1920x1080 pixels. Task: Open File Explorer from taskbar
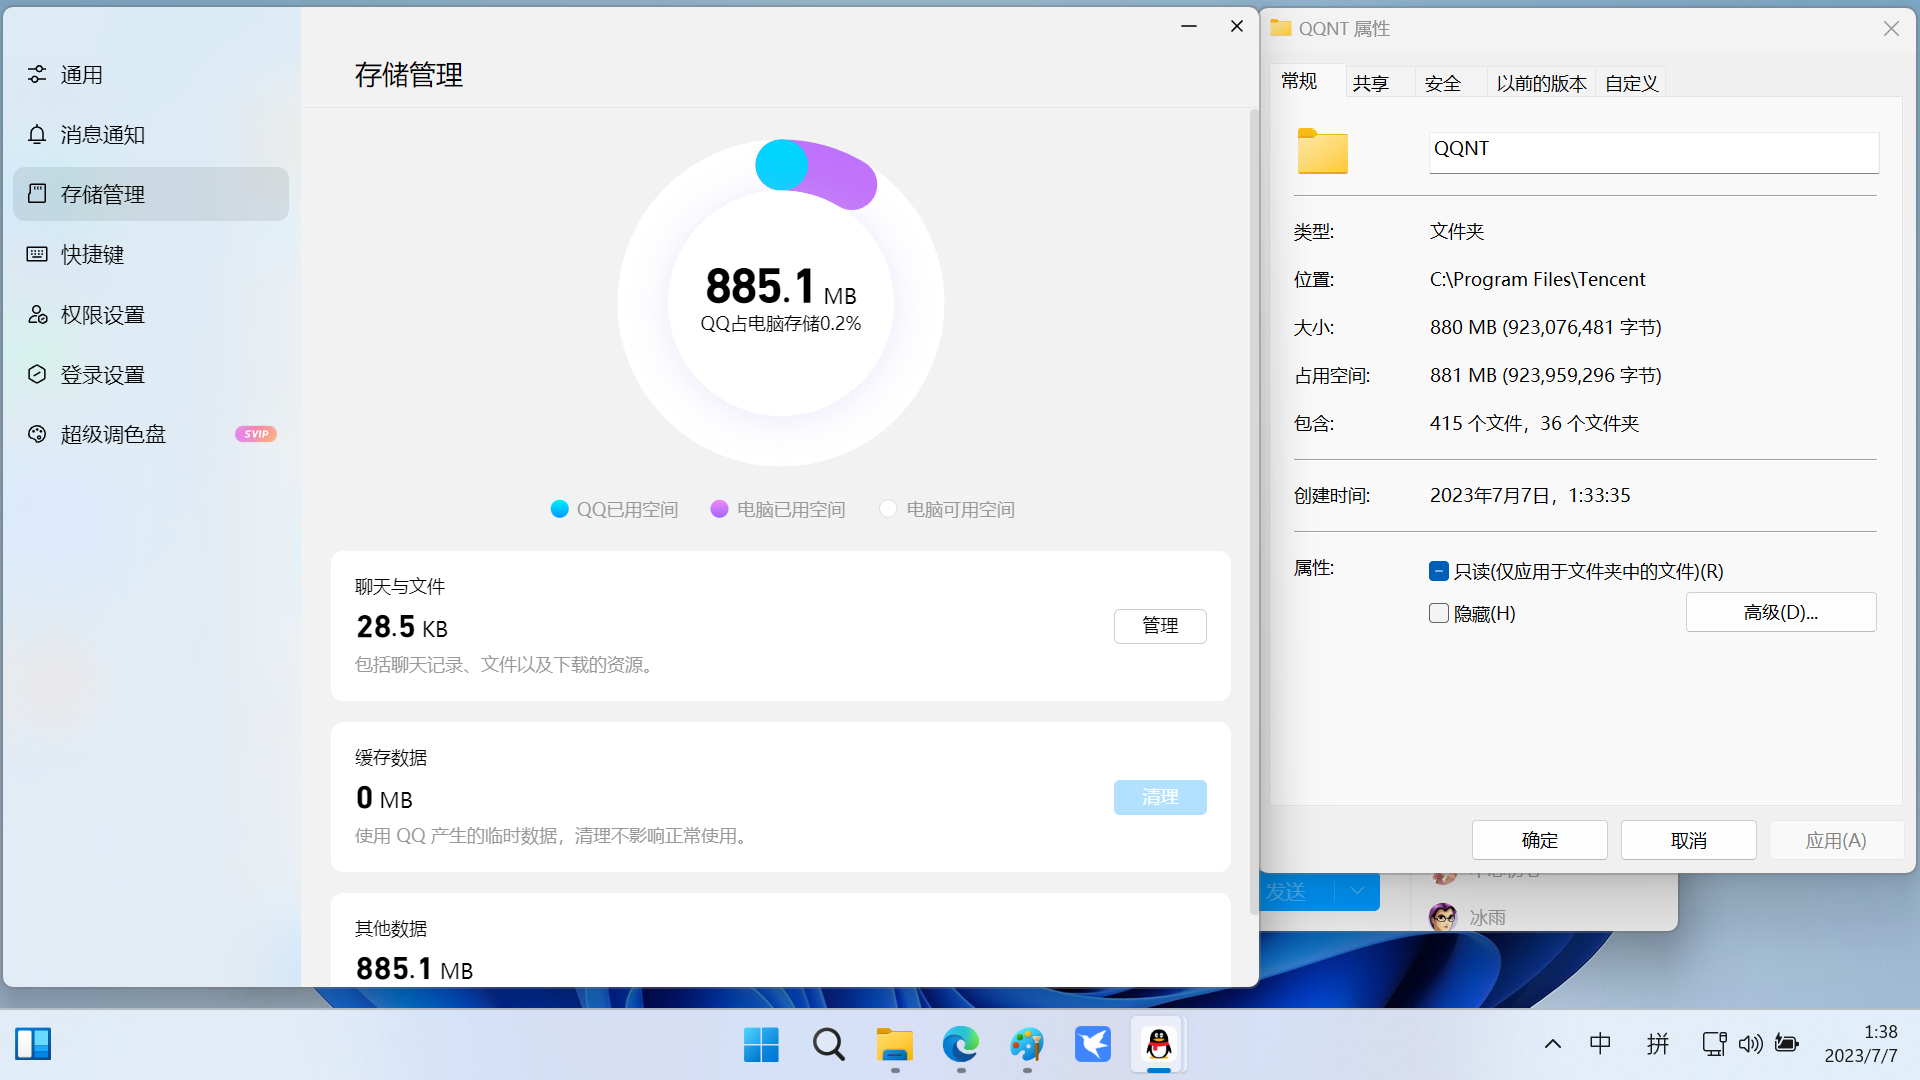(895, 1045)
